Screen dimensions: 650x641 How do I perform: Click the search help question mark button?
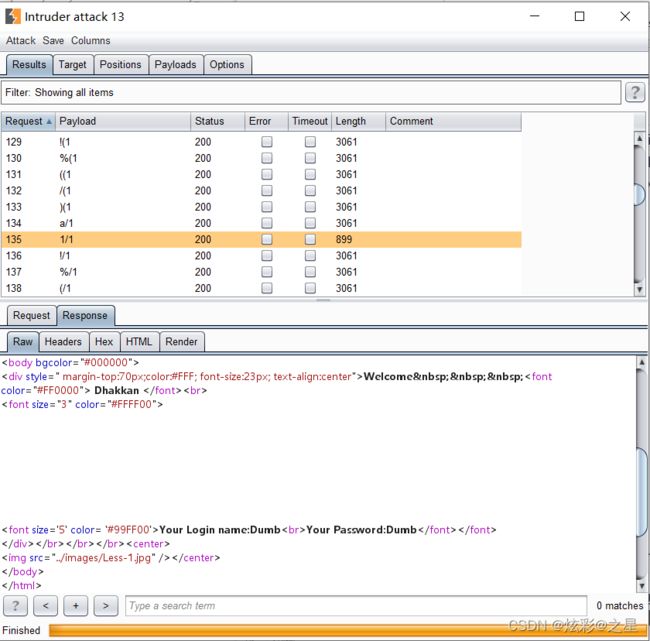15,606
